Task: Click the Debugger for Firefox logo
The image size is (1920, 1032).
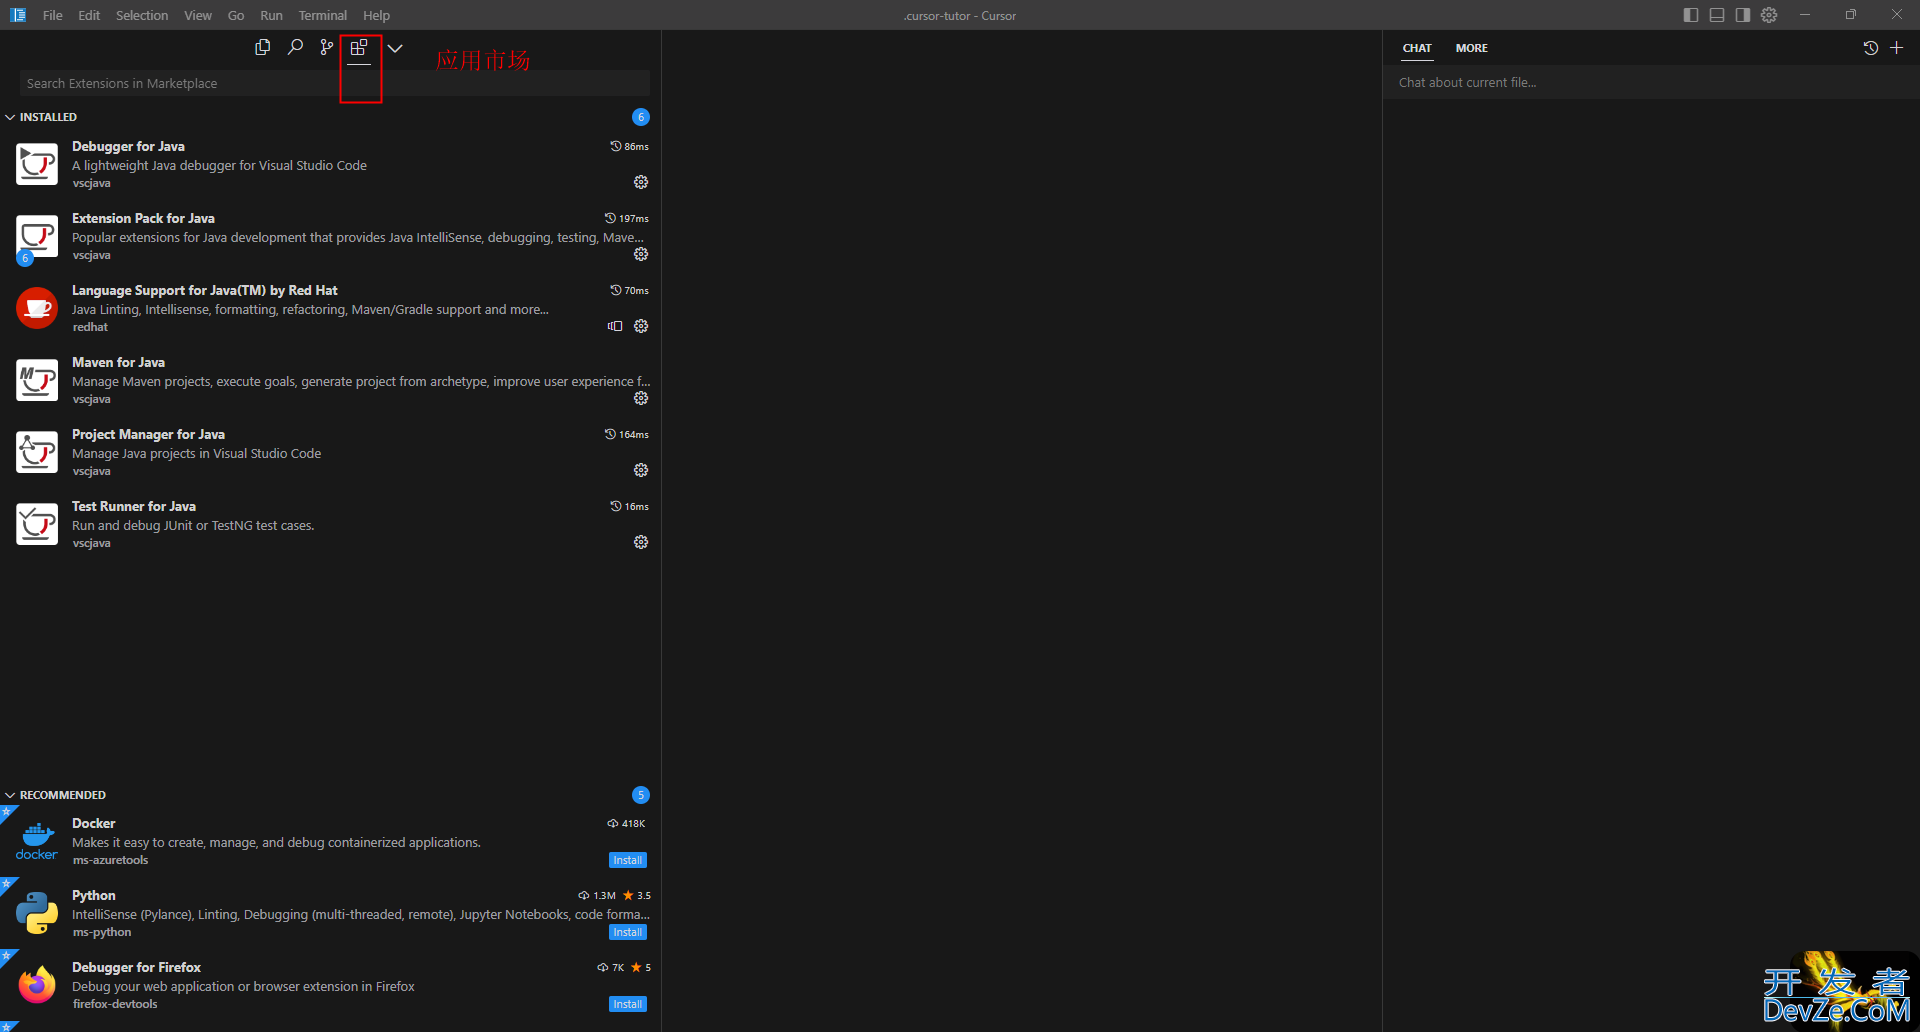Action: point(37,985)
